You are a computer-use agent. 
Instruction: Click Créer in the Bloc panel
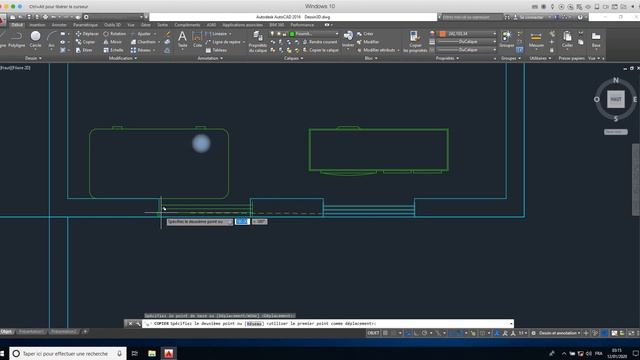[365, 34]
